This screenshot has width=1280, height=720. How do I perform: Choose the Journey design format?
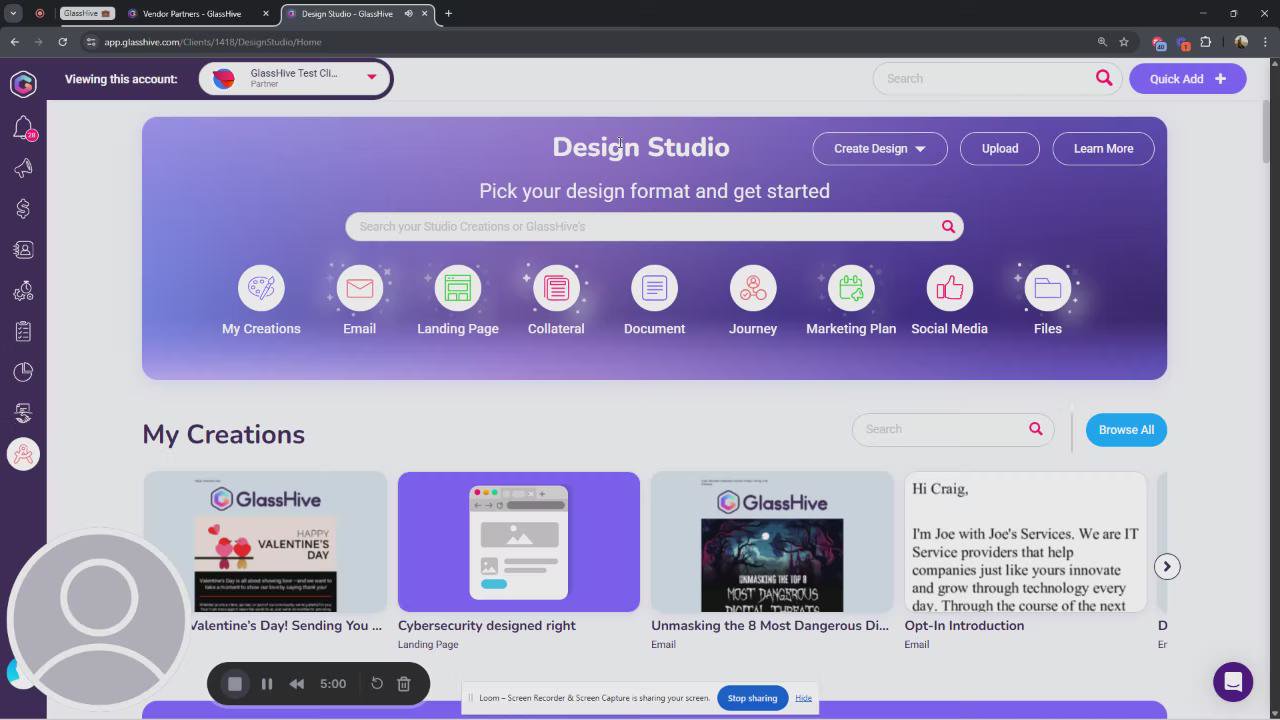(753, 288)
